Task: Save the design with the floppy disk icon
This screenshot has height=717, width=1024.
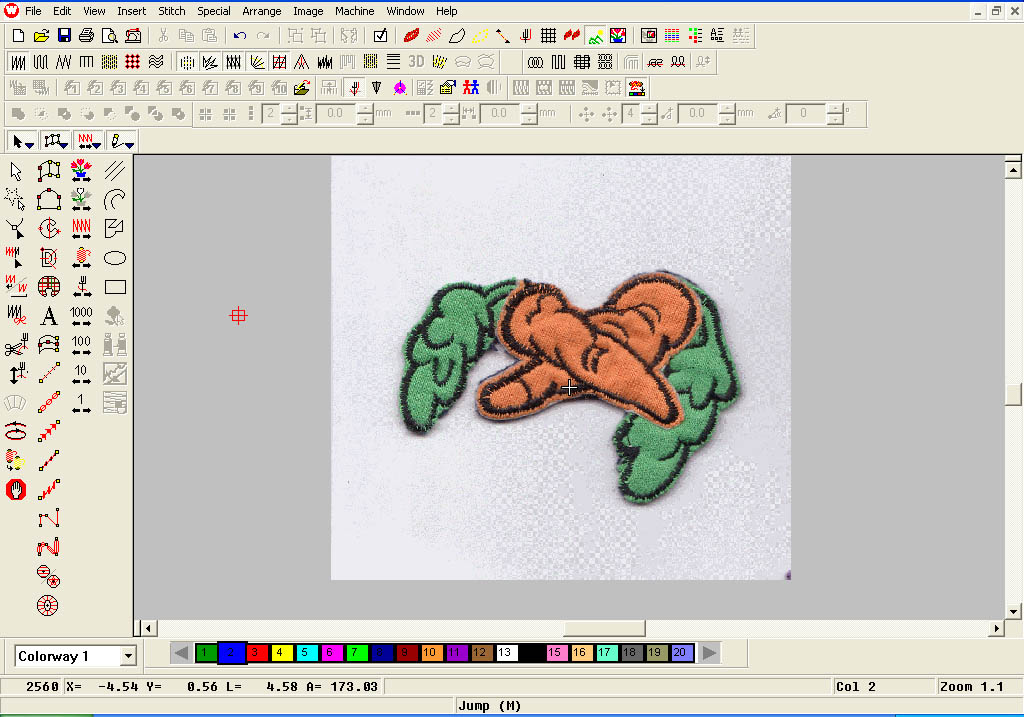Action: (64, 36)
